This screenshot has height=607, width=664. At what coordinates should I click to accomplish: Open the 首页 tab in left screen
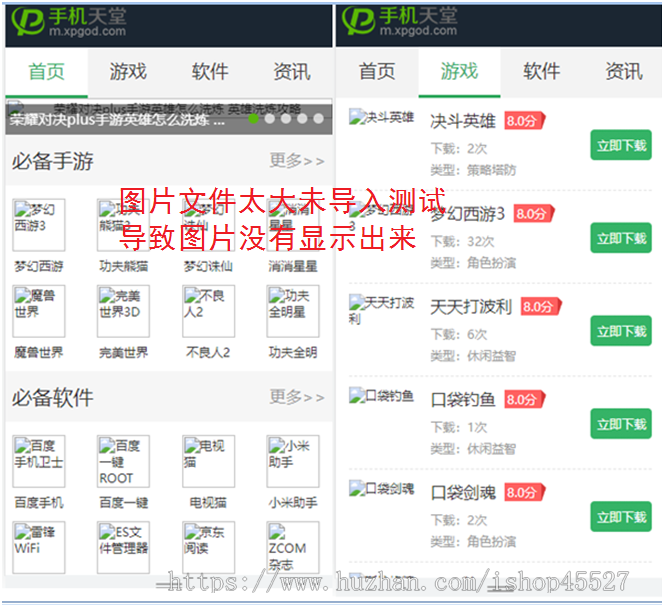click(x=47, y=72)
